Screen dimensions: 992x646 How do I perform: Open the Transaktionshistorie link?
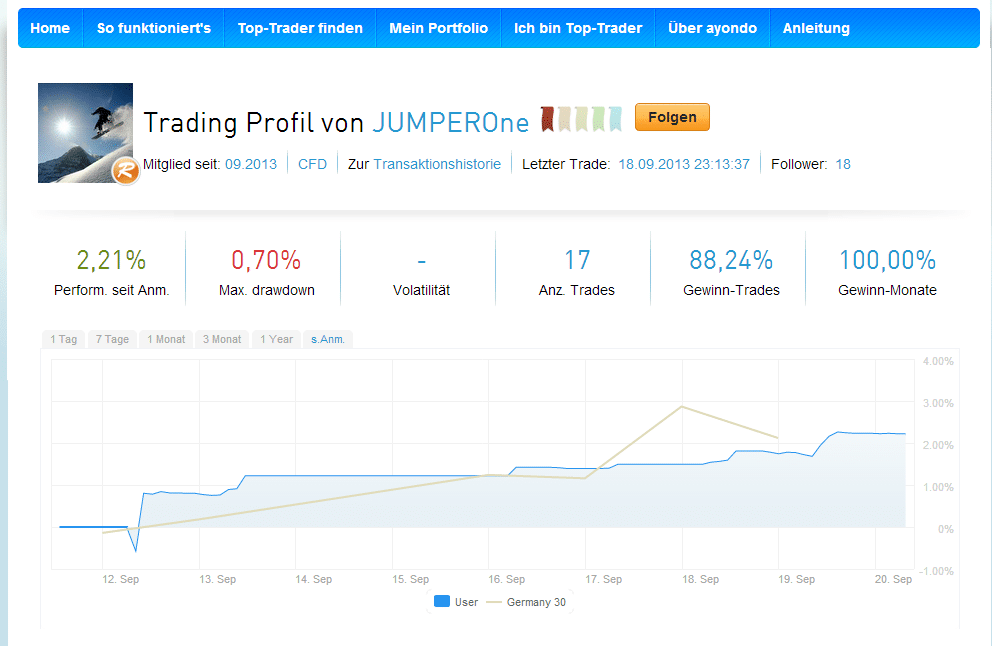437,164
